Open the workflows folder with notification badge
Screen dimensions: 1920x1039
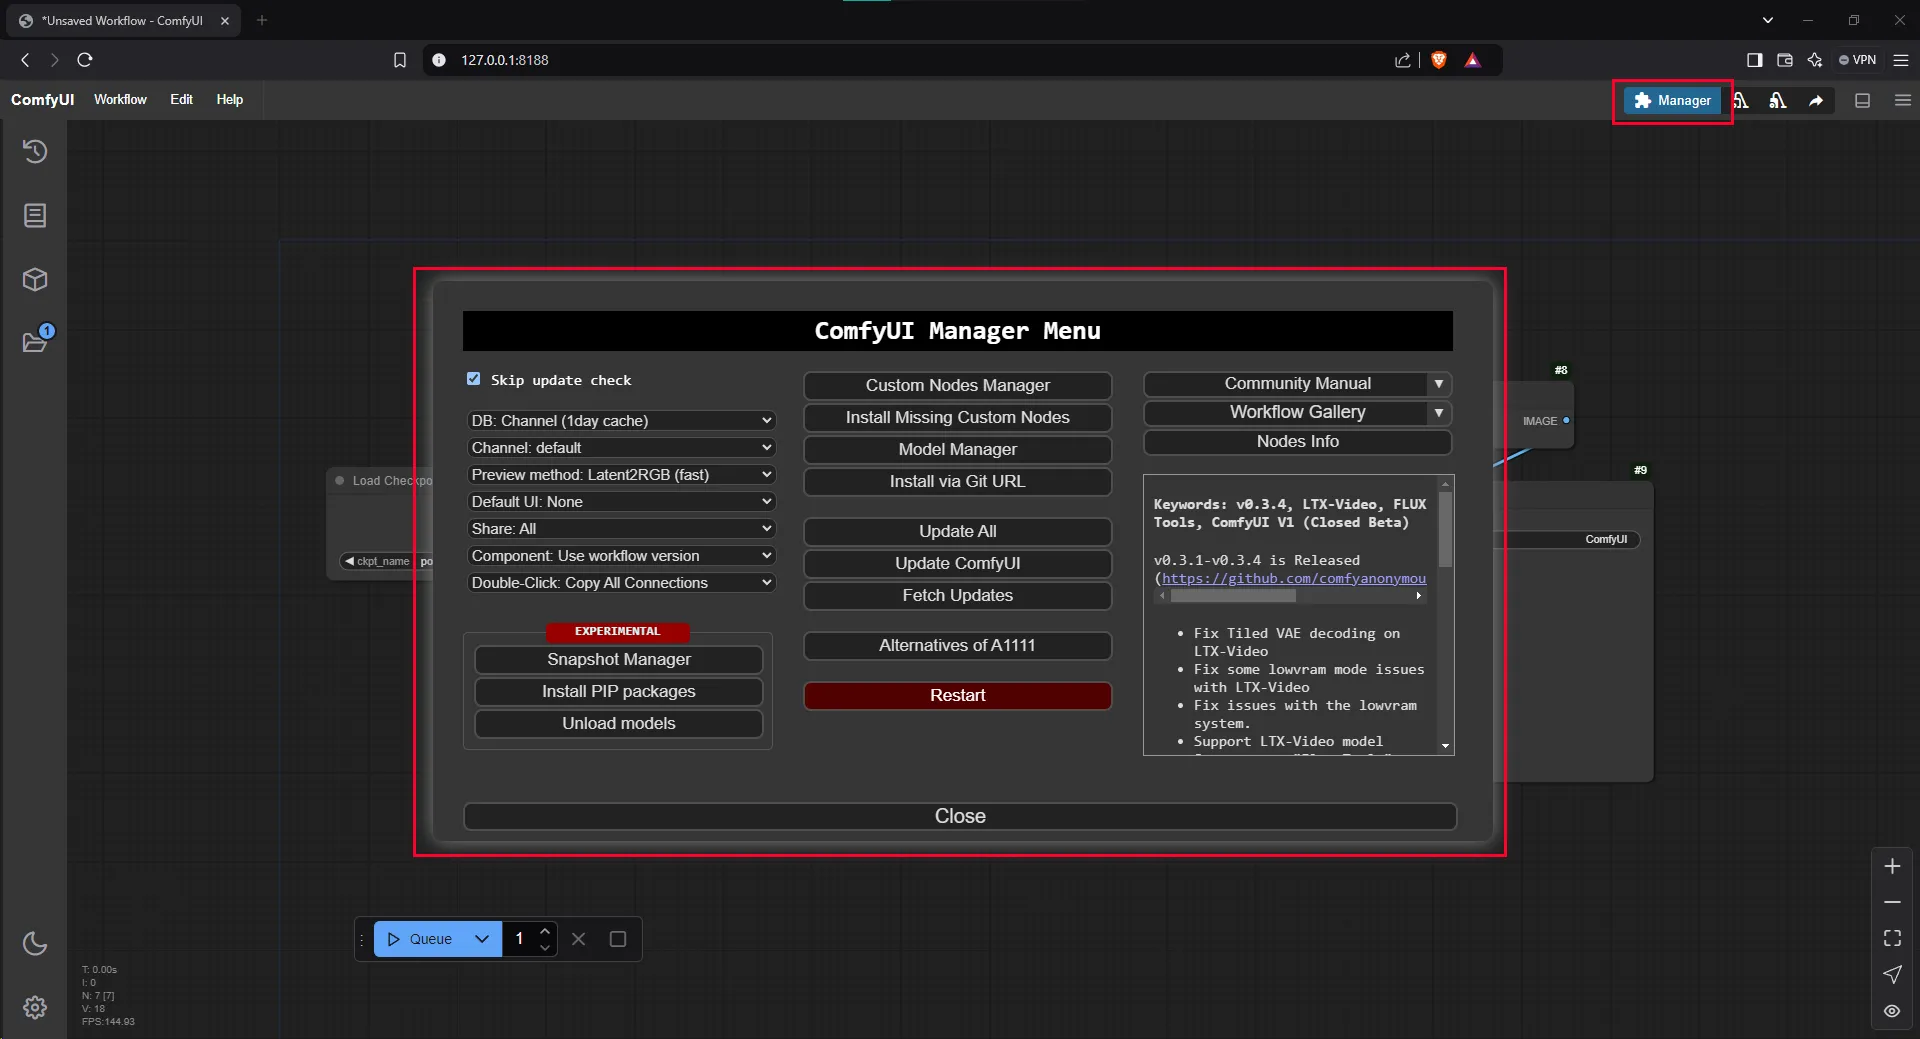click(x=36, y=342)
